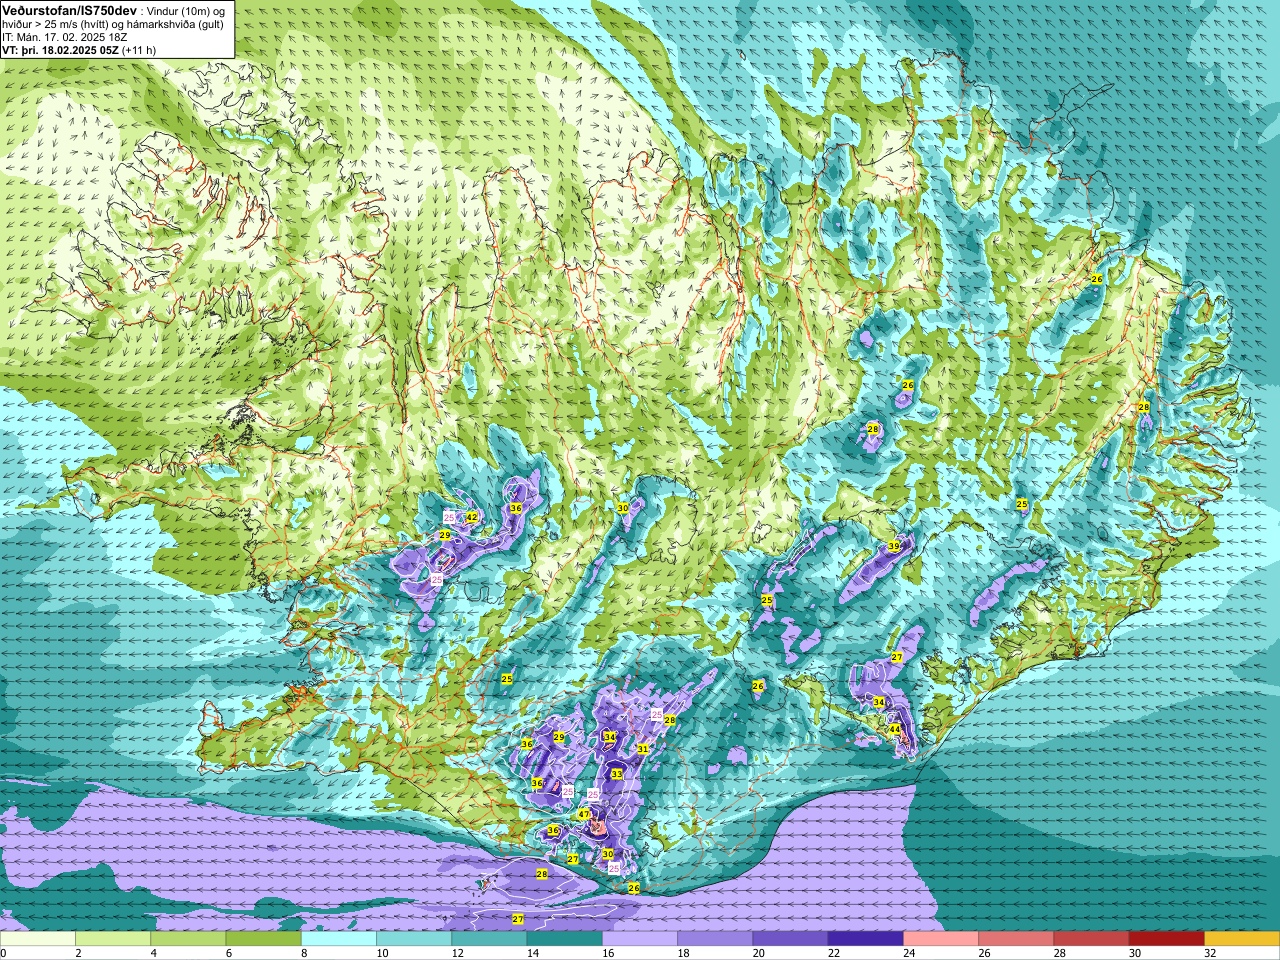The width and height of the screenshot is (1280, 960).
Task: Click the yellow gust marker labeled 33
Action: pyautogui.click(x=617, y=774)
